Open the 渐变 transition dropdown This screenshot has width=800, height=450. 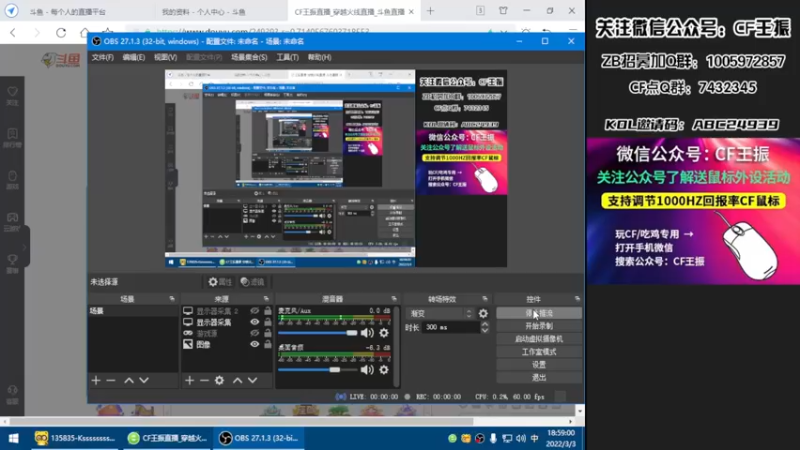point(440,314)
